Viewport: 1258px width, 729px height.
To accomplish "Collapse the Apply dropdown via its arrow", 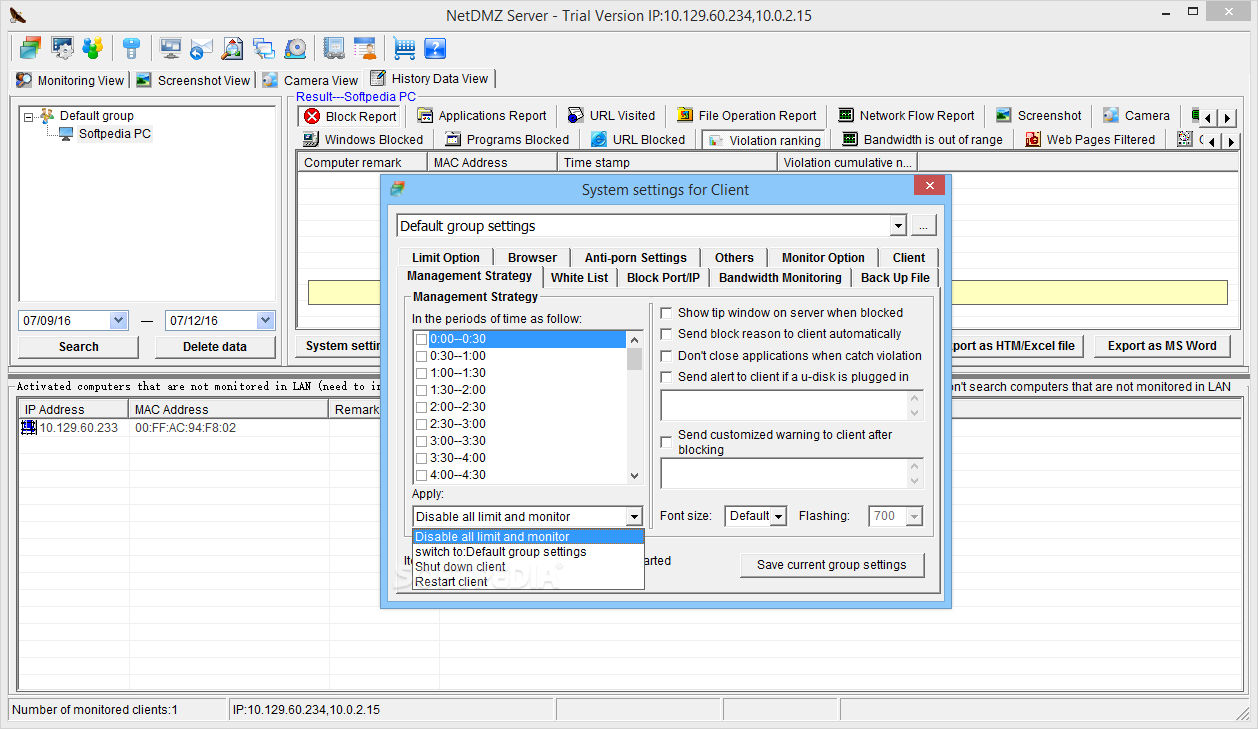I will pyautogui.click(x=633, y=517).
